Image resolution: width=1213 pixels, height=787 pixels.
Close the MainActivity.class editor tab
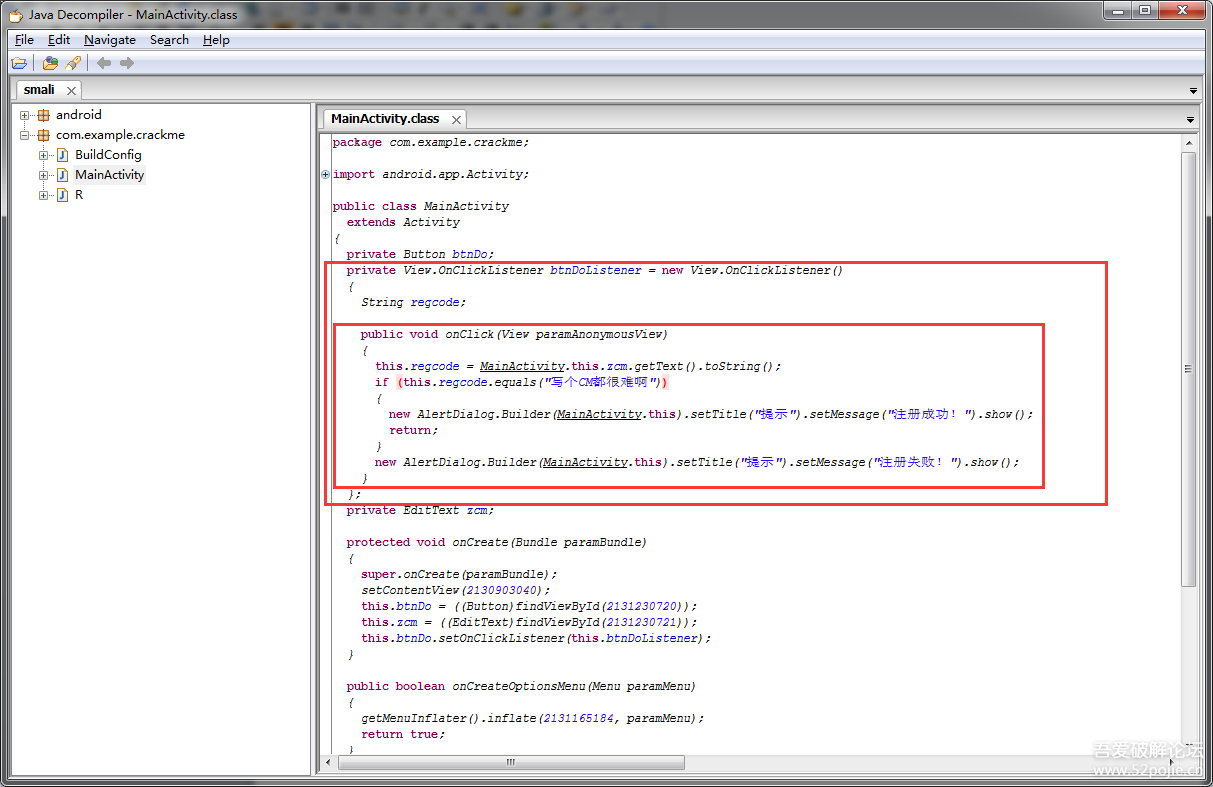pos(455,119)
